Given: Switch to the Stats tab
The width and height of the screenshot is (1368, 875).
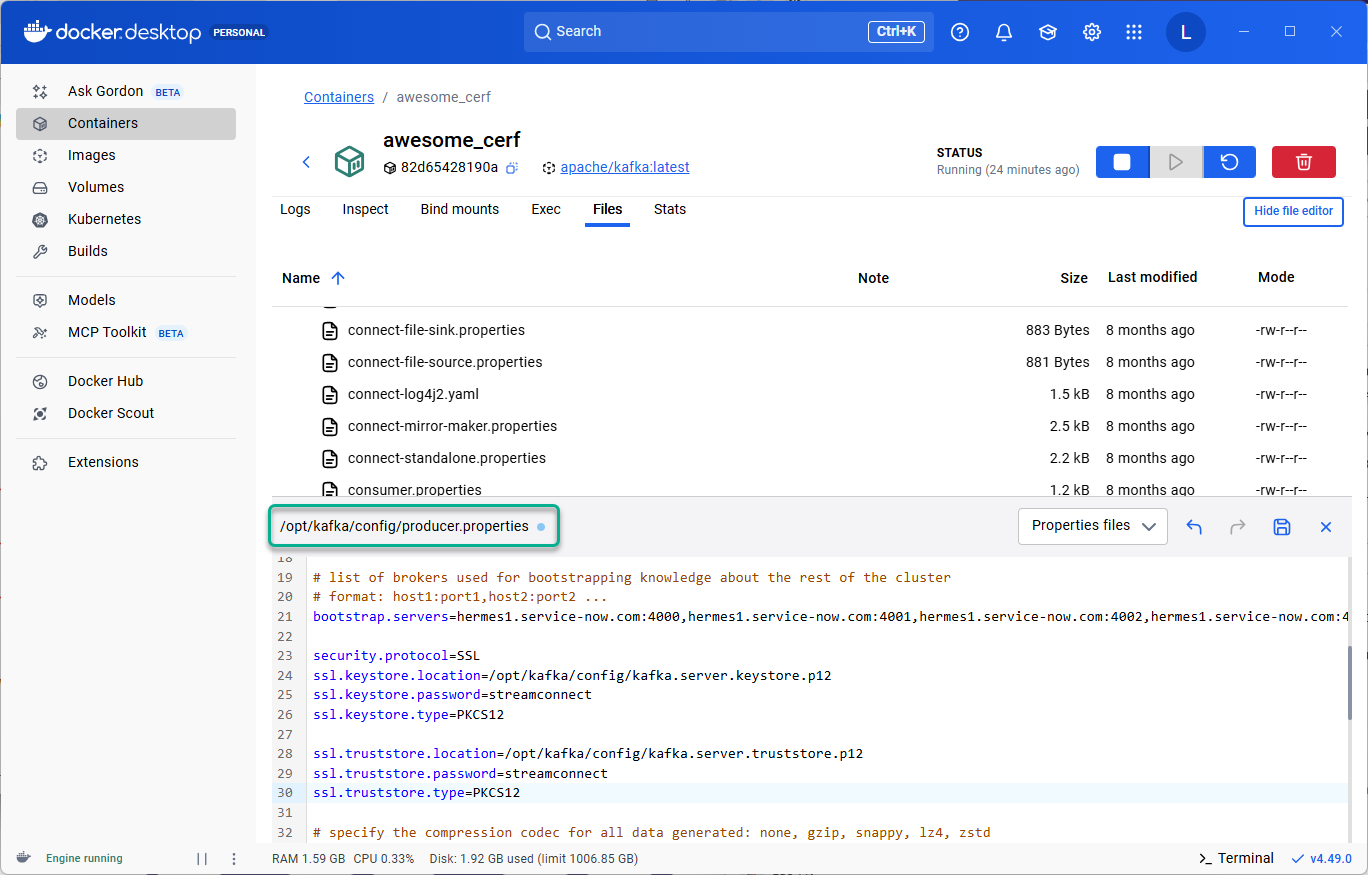Looking at the screenshot, I should [669, 209].
